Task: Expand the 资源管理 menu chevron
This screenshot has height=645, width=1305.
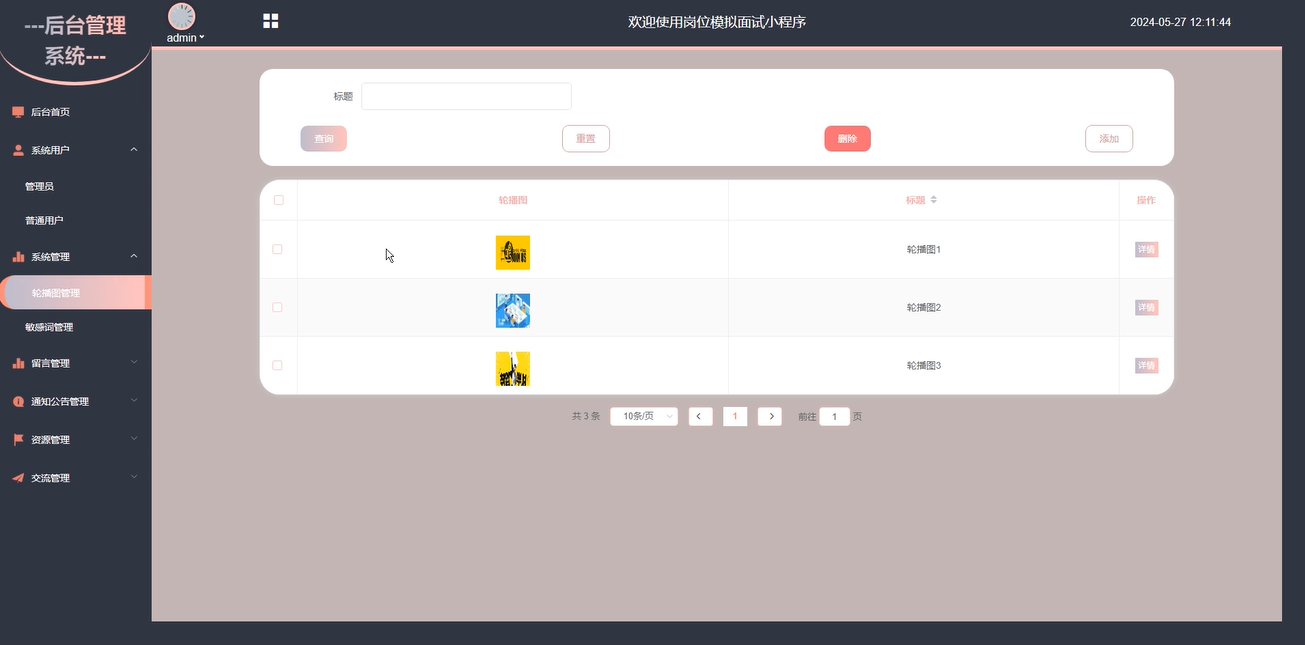Action: (x=134, y=439)
